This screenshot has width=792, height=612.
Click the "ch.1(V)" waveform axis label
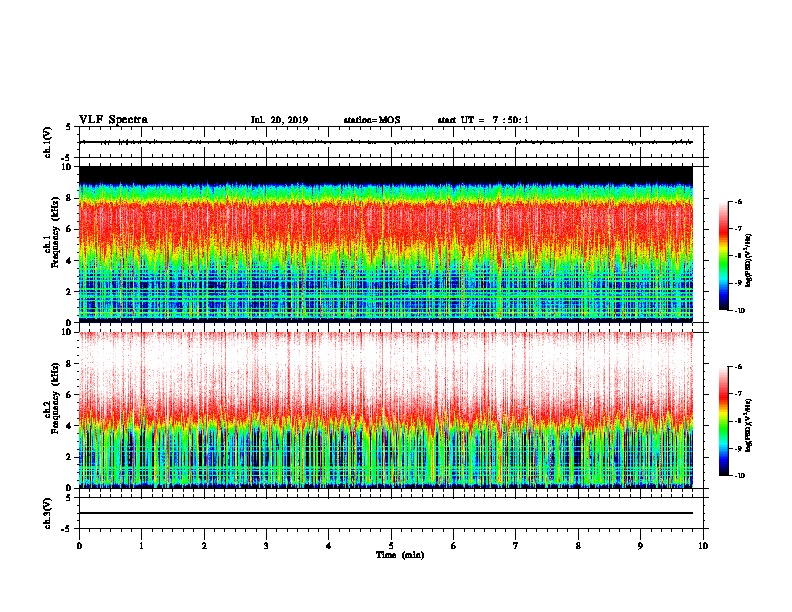tap(48, 142)
